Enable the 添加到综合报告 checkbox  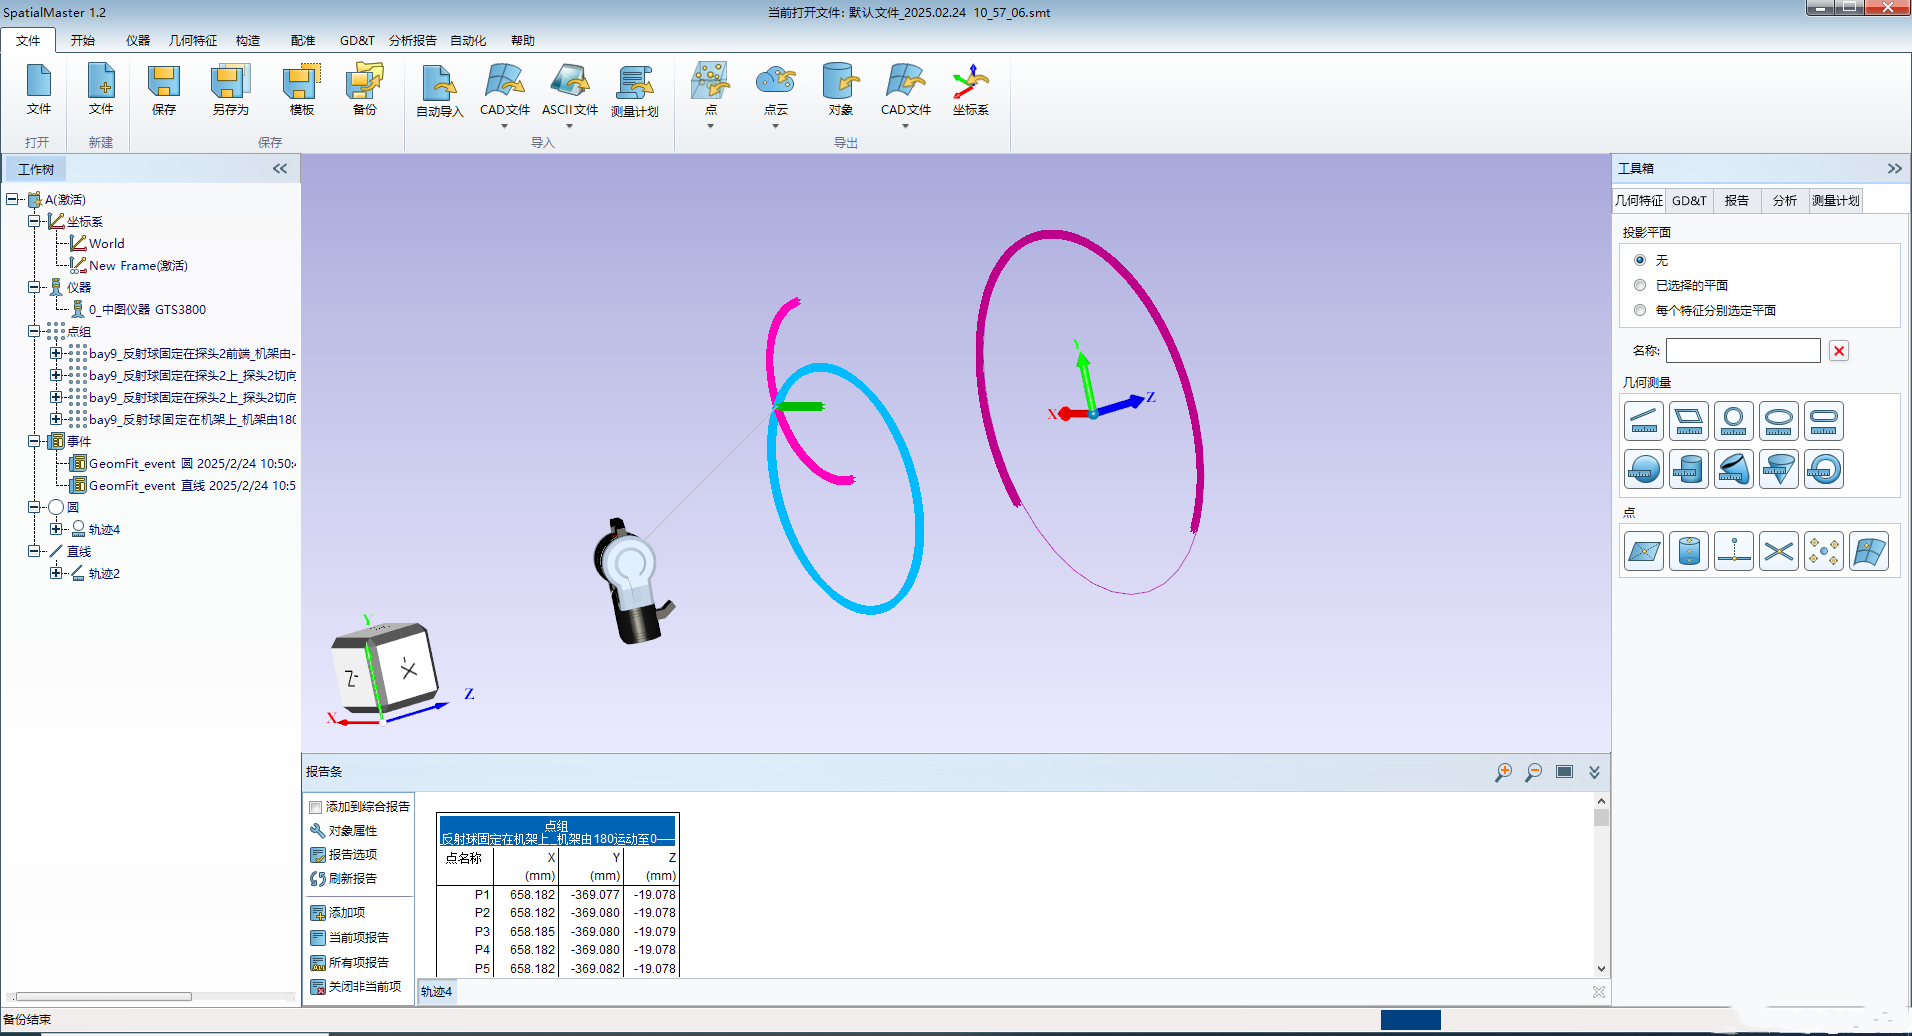pos(316,807)
